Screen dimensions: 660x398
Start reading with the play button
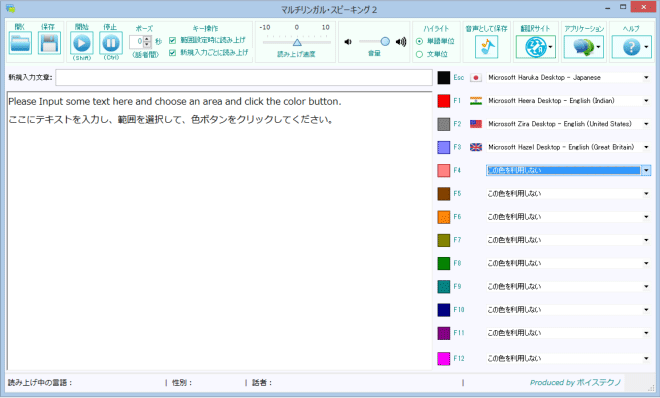pyautogui.click(x=82, y=43)
